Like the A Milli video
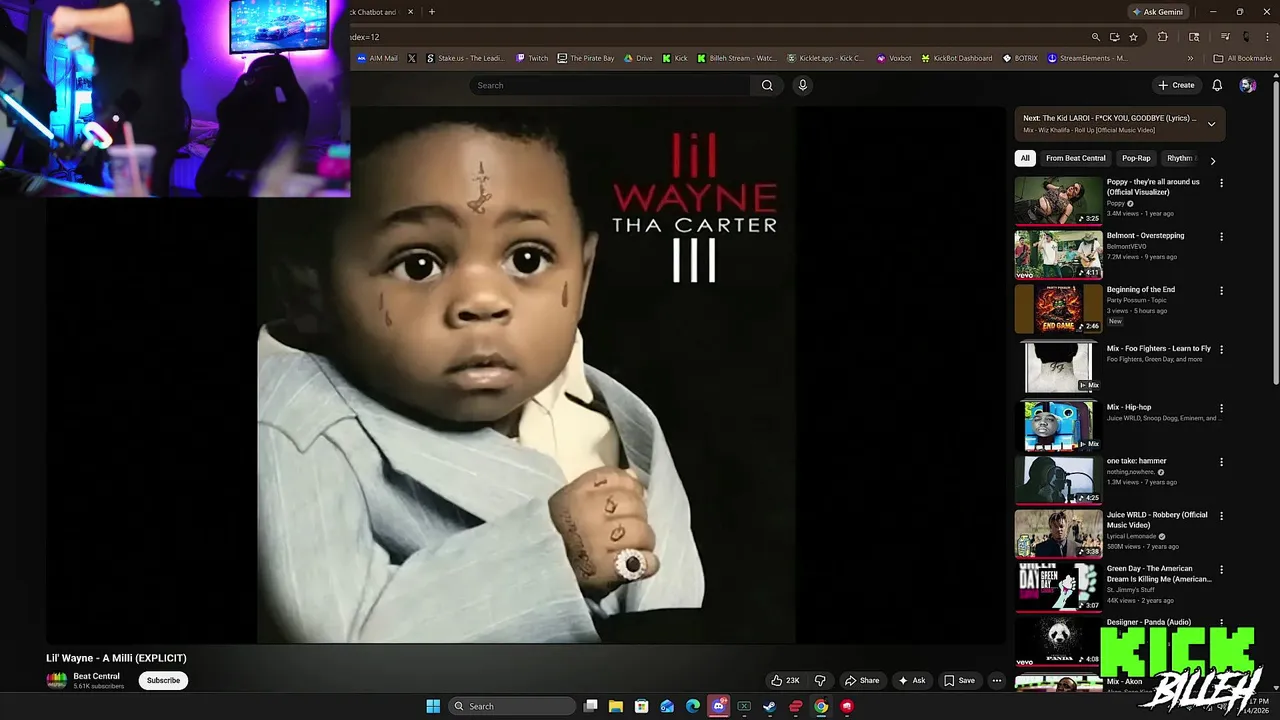The height and width of the screenshot is (720, 1280). pyautogui.click(x=785, y=680)
